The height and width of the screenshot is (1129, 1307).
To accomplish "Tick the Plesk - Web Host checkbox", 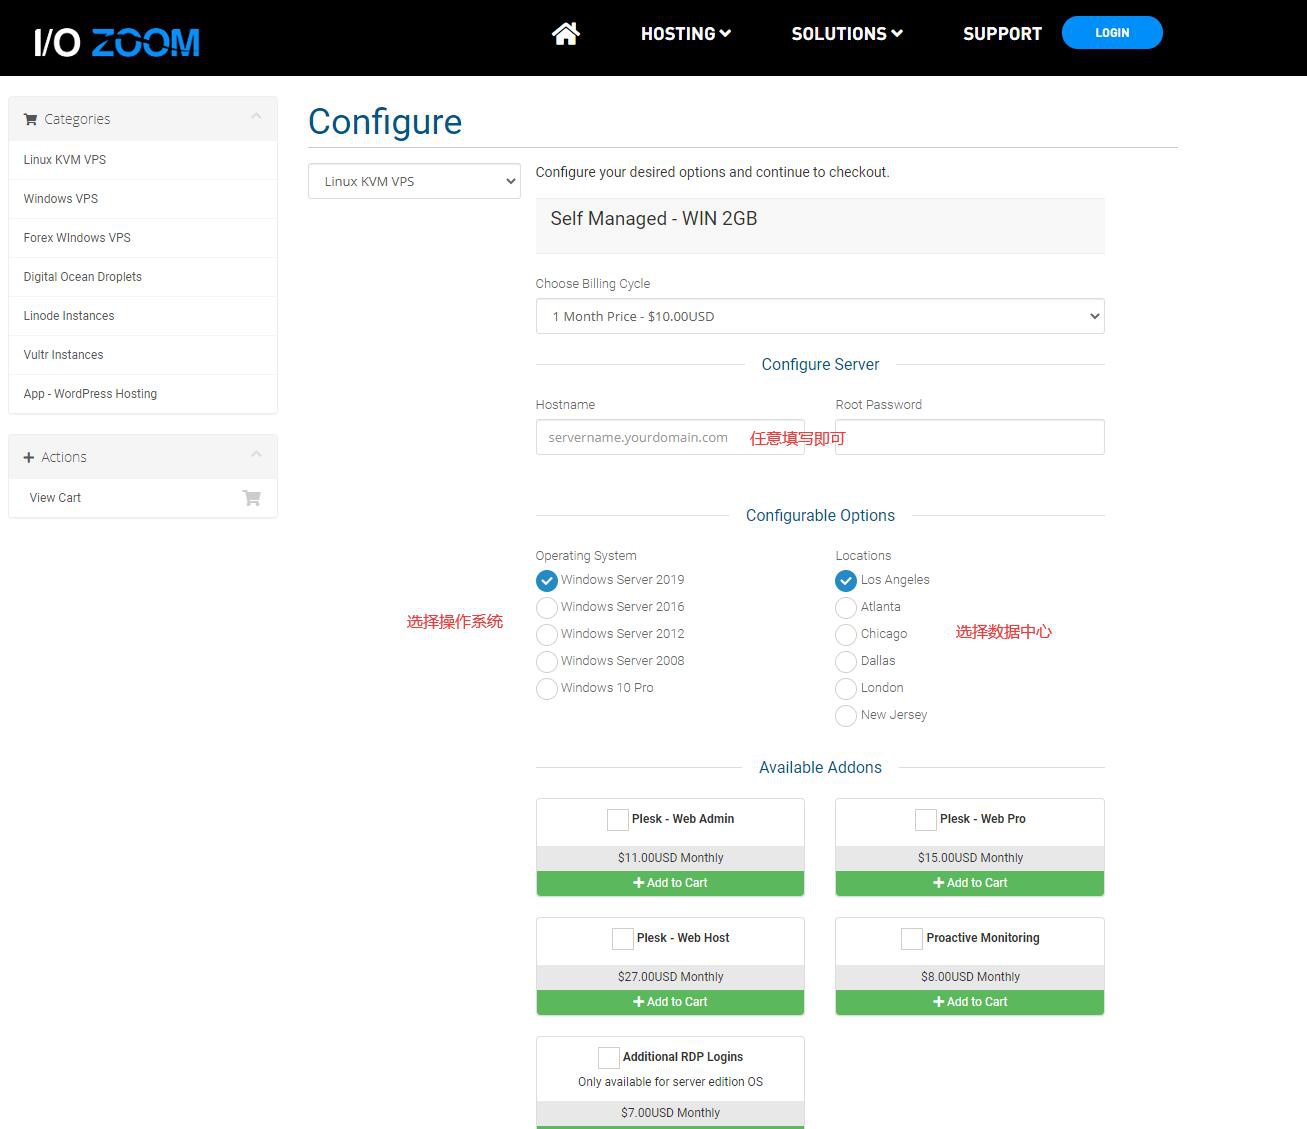I will (x=622, y=939).
